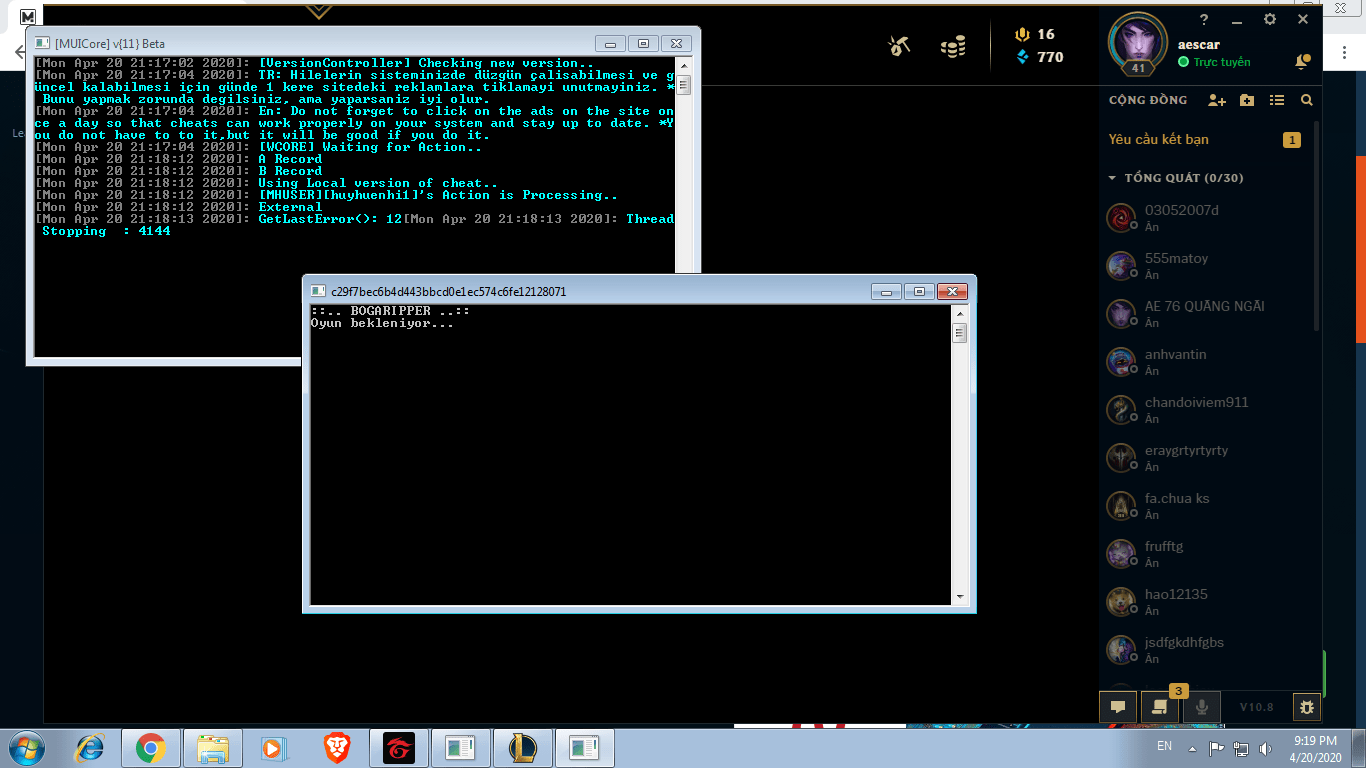Screen dimensions: 1366x768
Task: Open the Hextech crafting hammer icon
Action: pos(898,45)
